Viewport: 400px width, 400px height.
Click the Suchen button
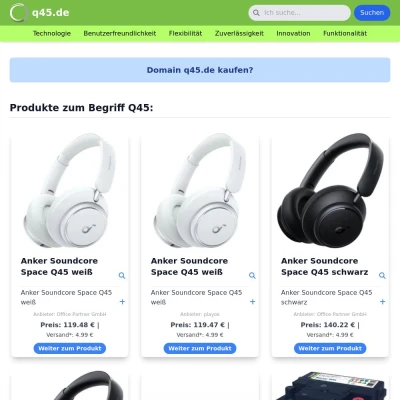(372, 13)
